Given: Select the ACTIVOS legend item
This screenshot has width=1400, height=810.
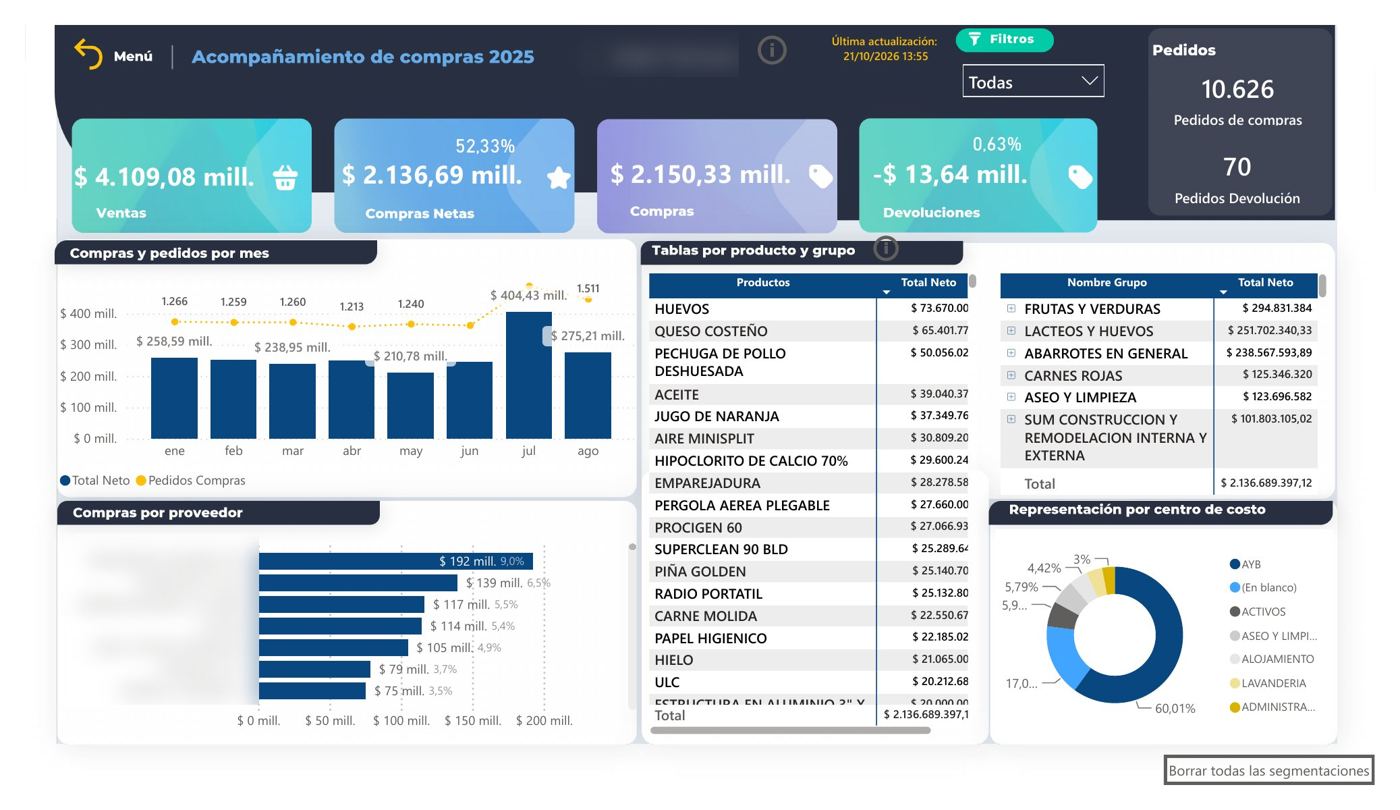Looking at the screenshot, I should [1257, 612].
